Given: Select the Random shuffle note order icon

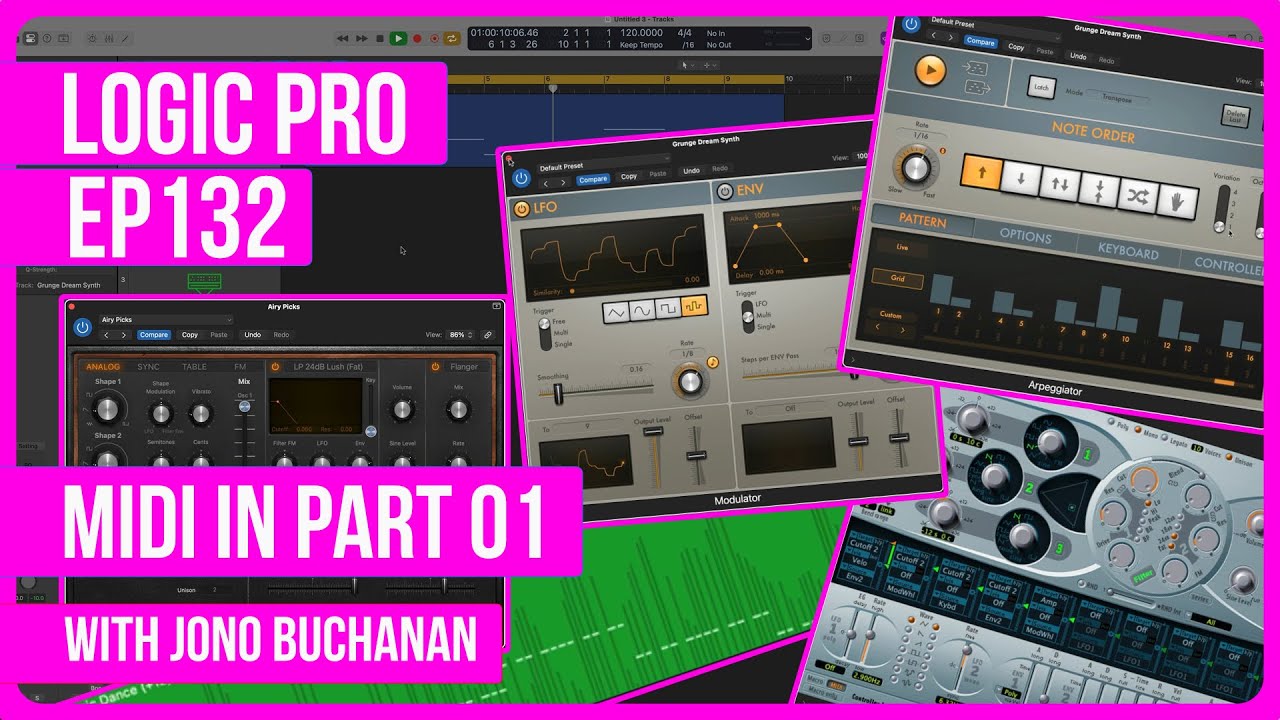Looking at the screenshot, I should [1137, 195].
